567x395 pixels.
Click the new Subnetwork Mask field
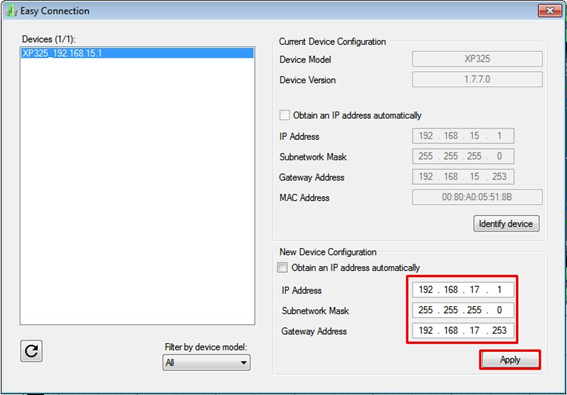coord(463,310)
